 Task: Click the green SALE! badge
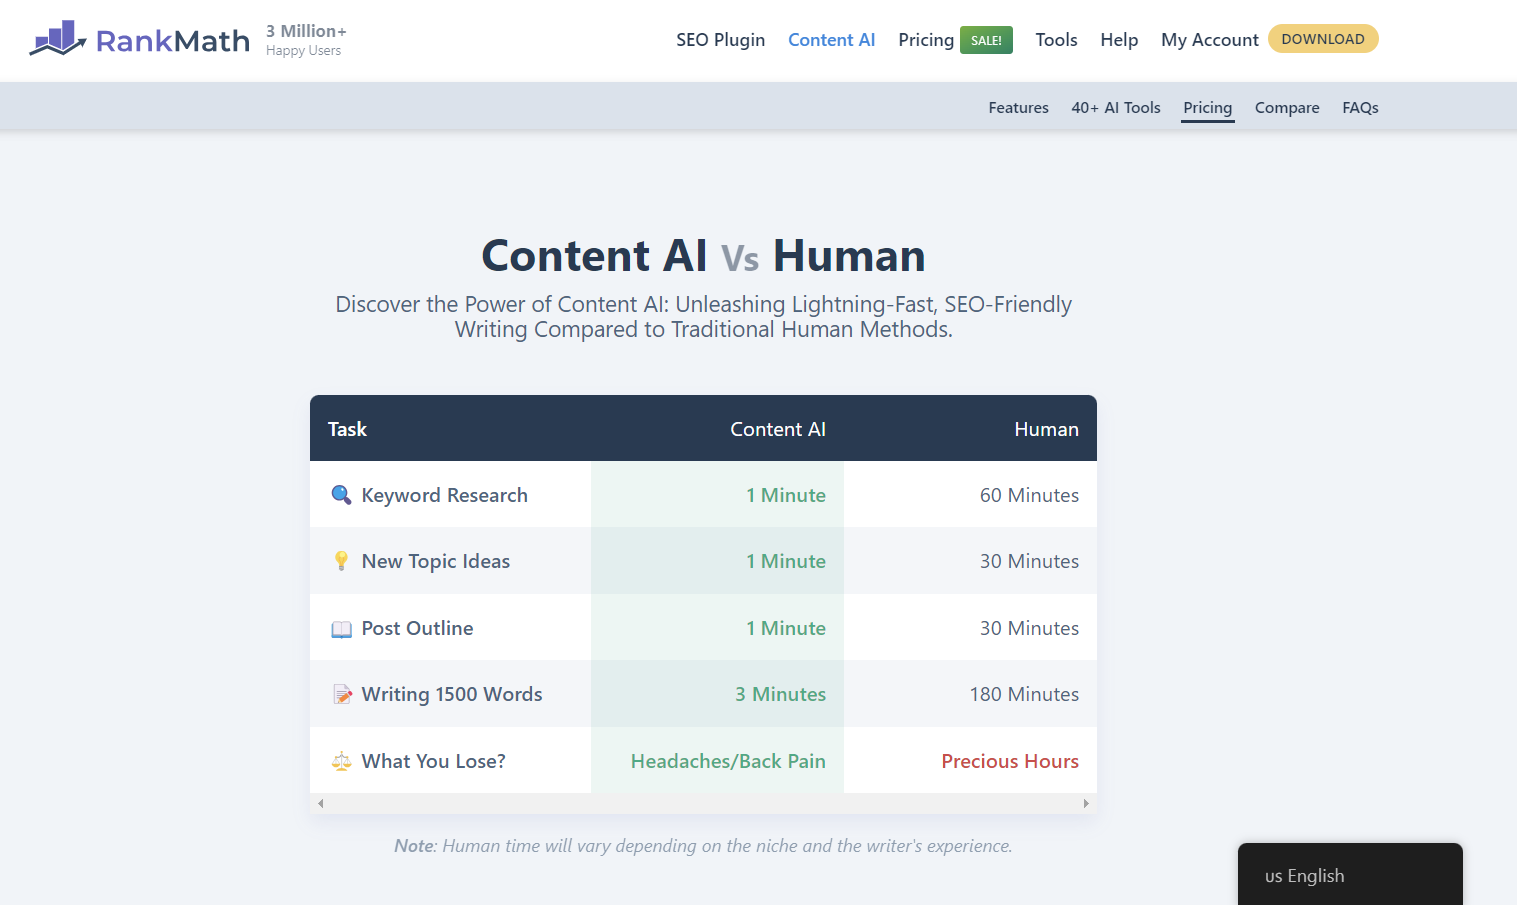point(986,40)
